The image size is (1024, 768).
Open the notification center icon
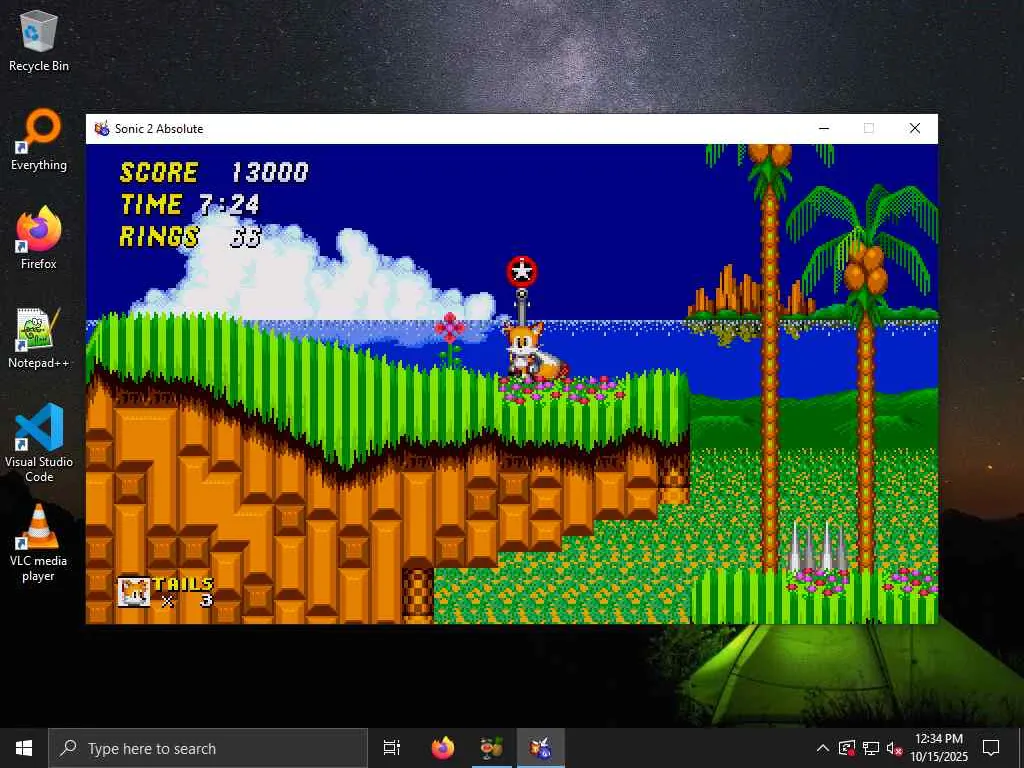point(991,748)
